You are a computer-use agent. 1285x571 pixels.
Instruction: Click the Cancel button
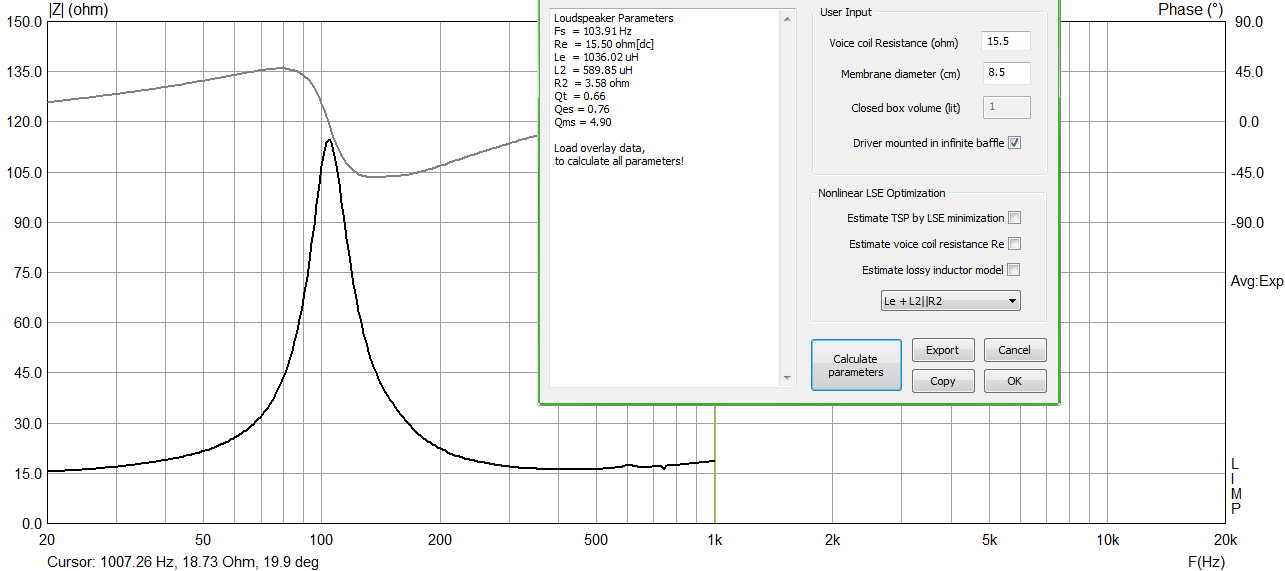click(x=1014, y=350)
